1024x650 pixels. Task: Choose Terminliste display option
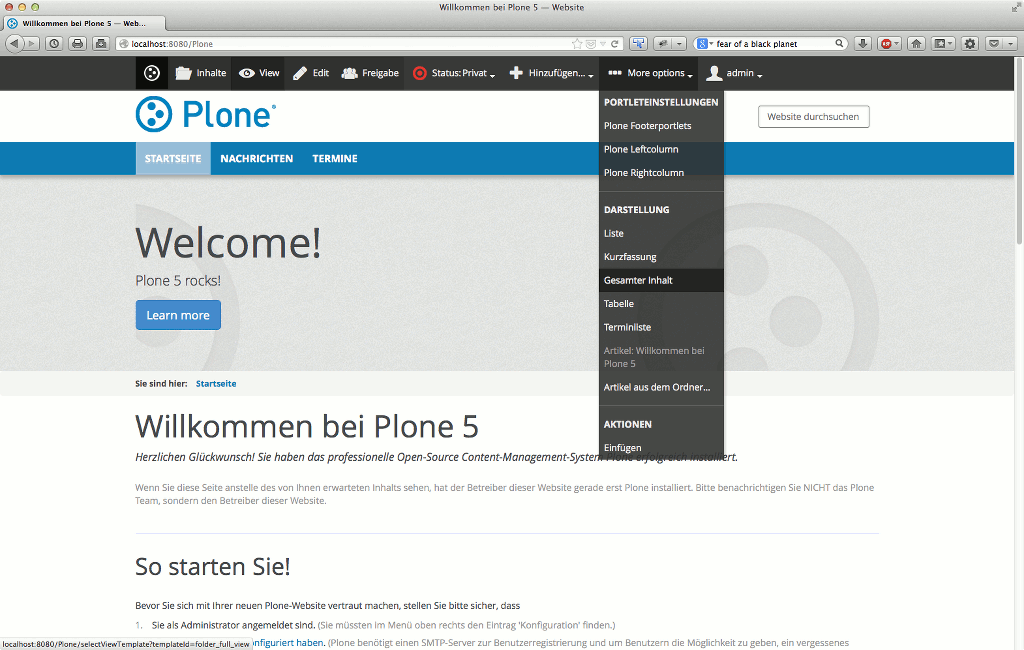click(x=661, y=327)
